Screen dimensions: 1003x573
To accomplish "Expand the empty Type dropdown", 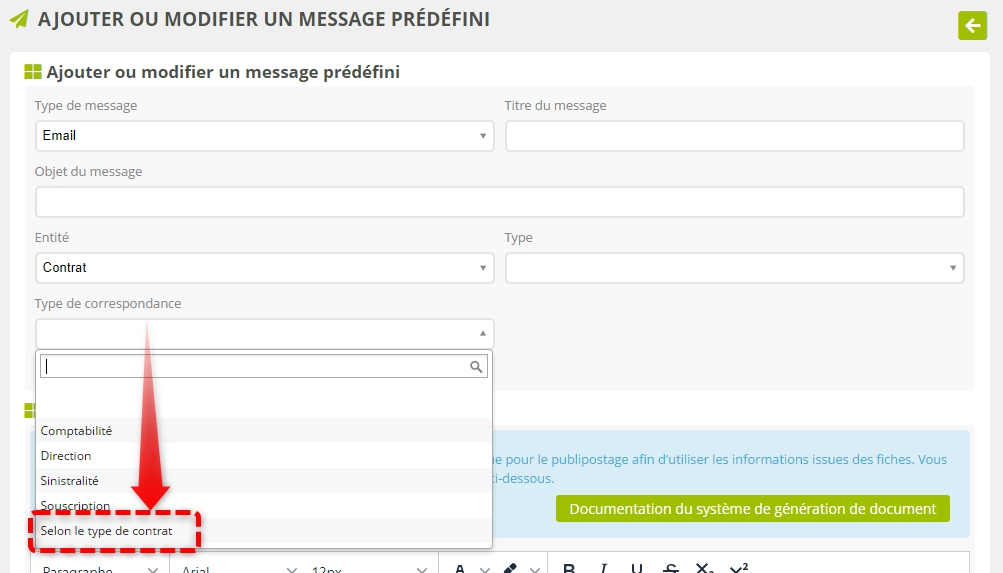I will 734,268.
